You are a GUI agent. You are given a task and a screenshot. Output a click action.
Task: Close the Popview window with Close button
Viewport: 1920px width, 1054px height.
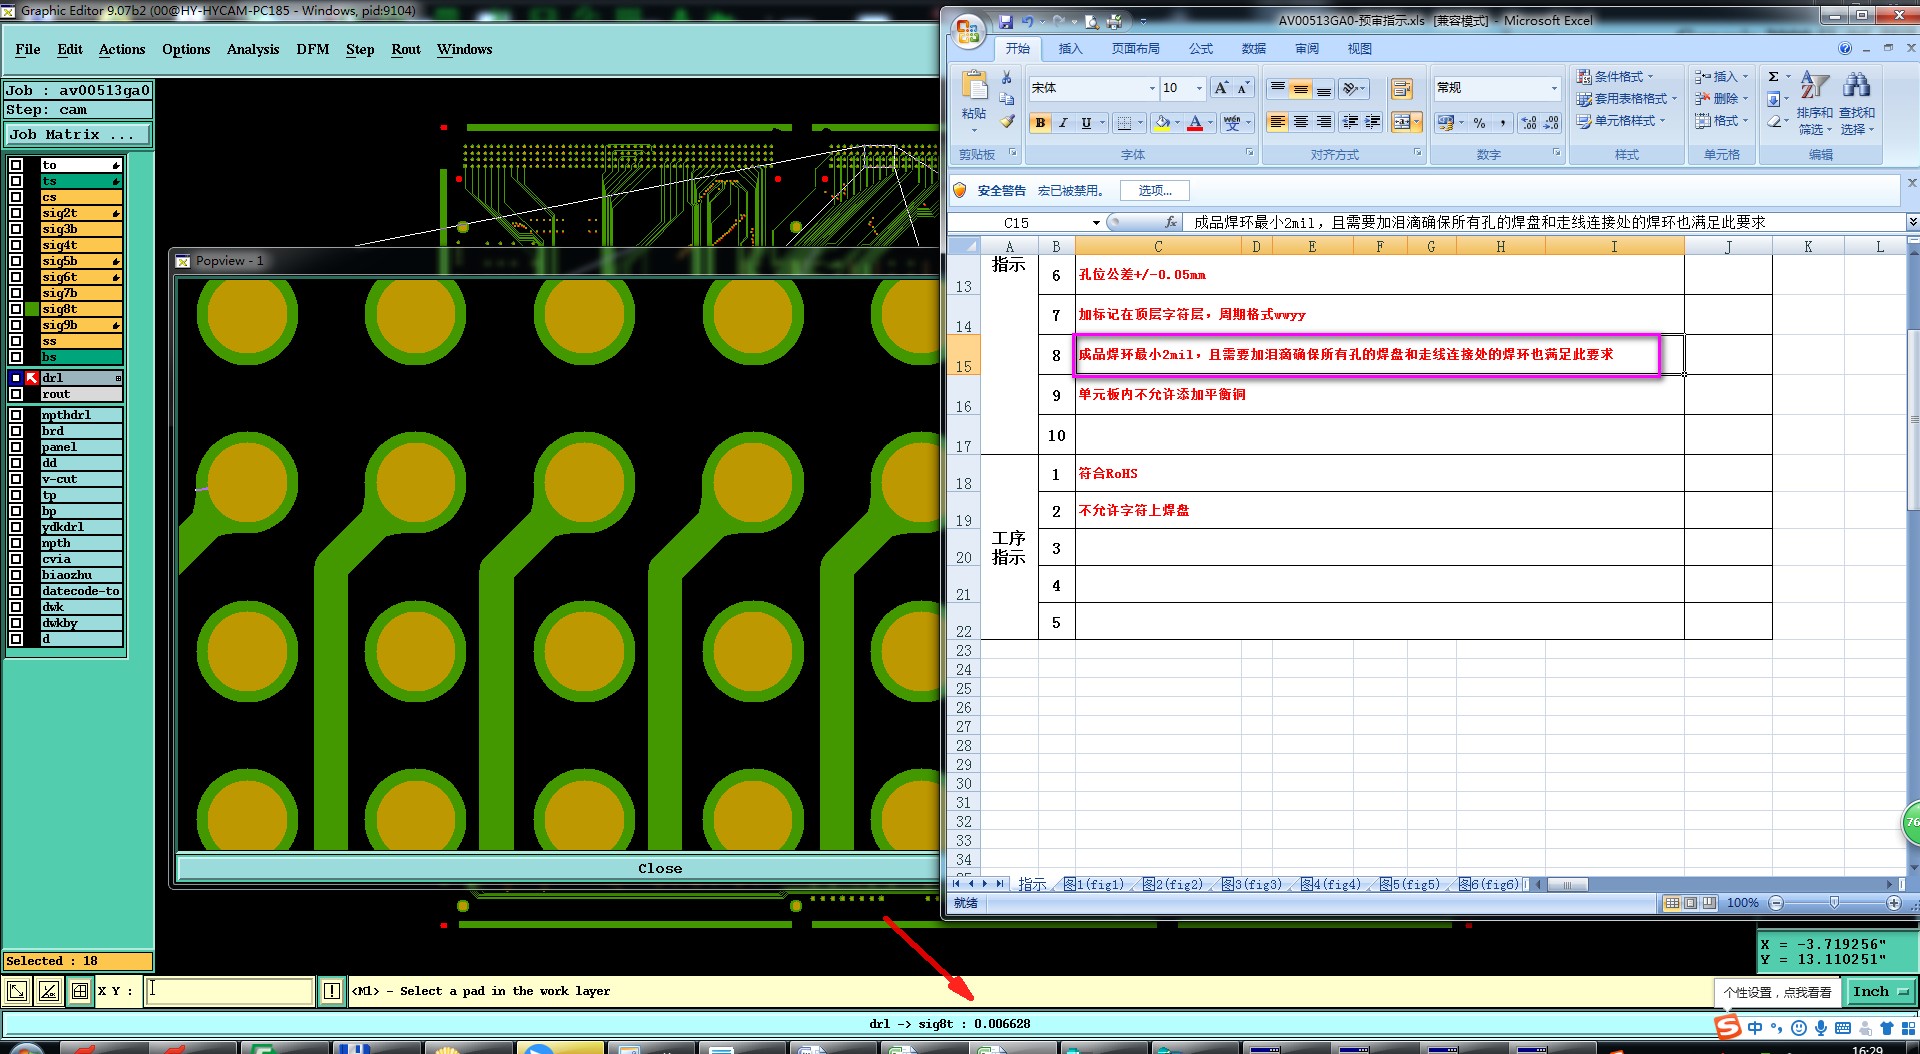(x=660, y=868)
